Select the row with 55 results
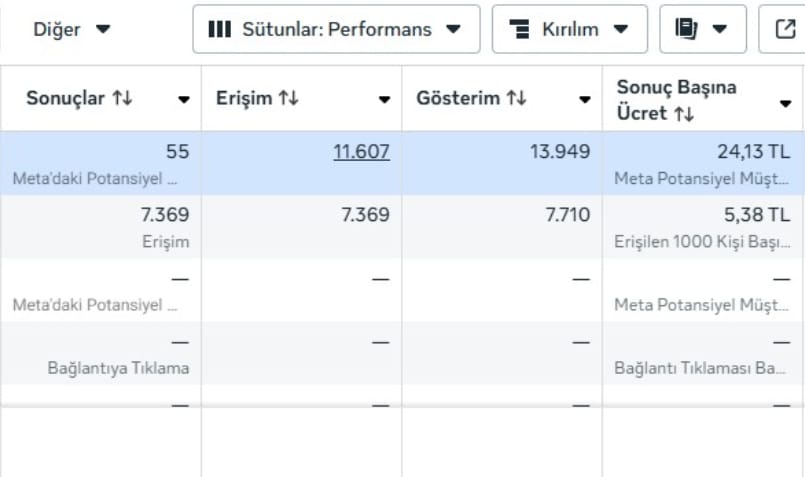The width and height of the screenshot is (805, 477). (402, 163)
